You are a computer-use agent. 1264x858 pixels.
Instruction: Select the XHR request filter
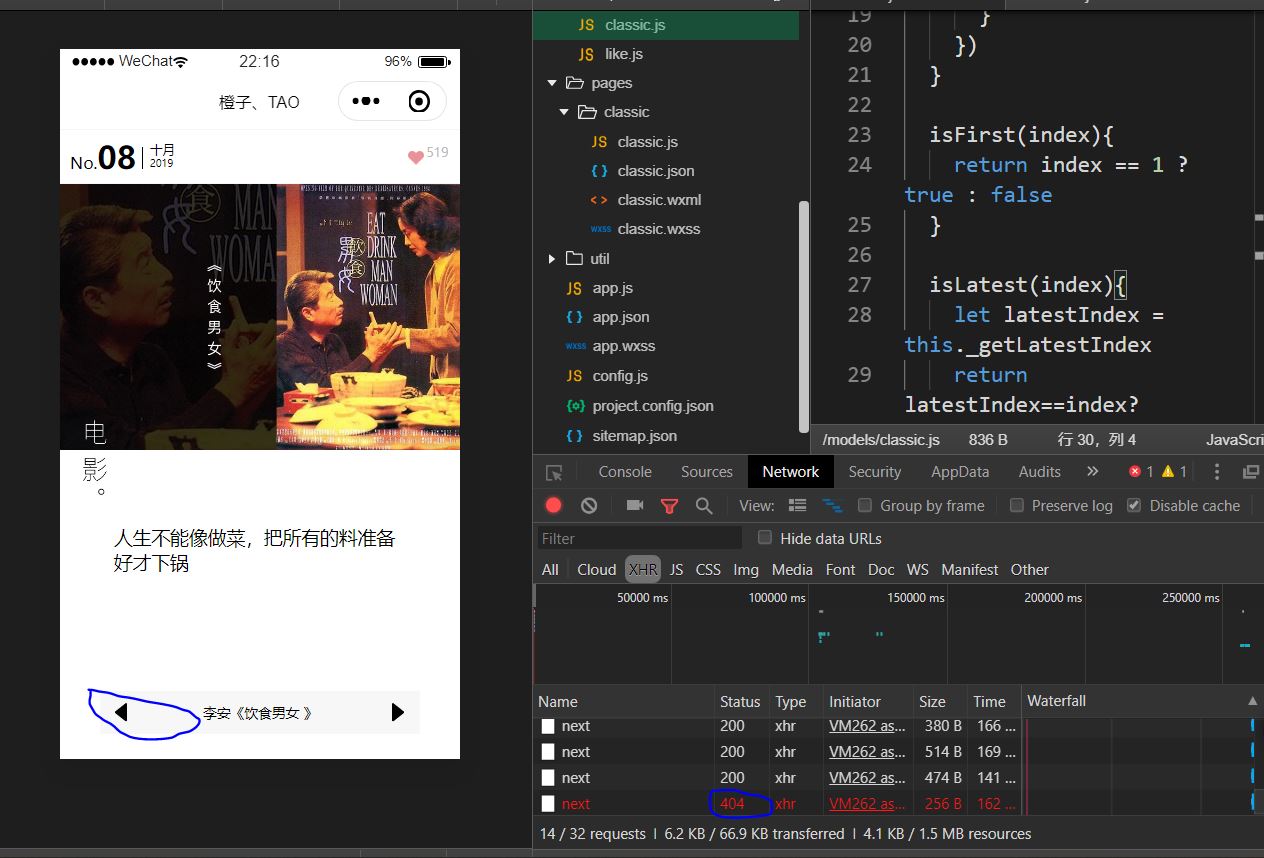point(643,569)
